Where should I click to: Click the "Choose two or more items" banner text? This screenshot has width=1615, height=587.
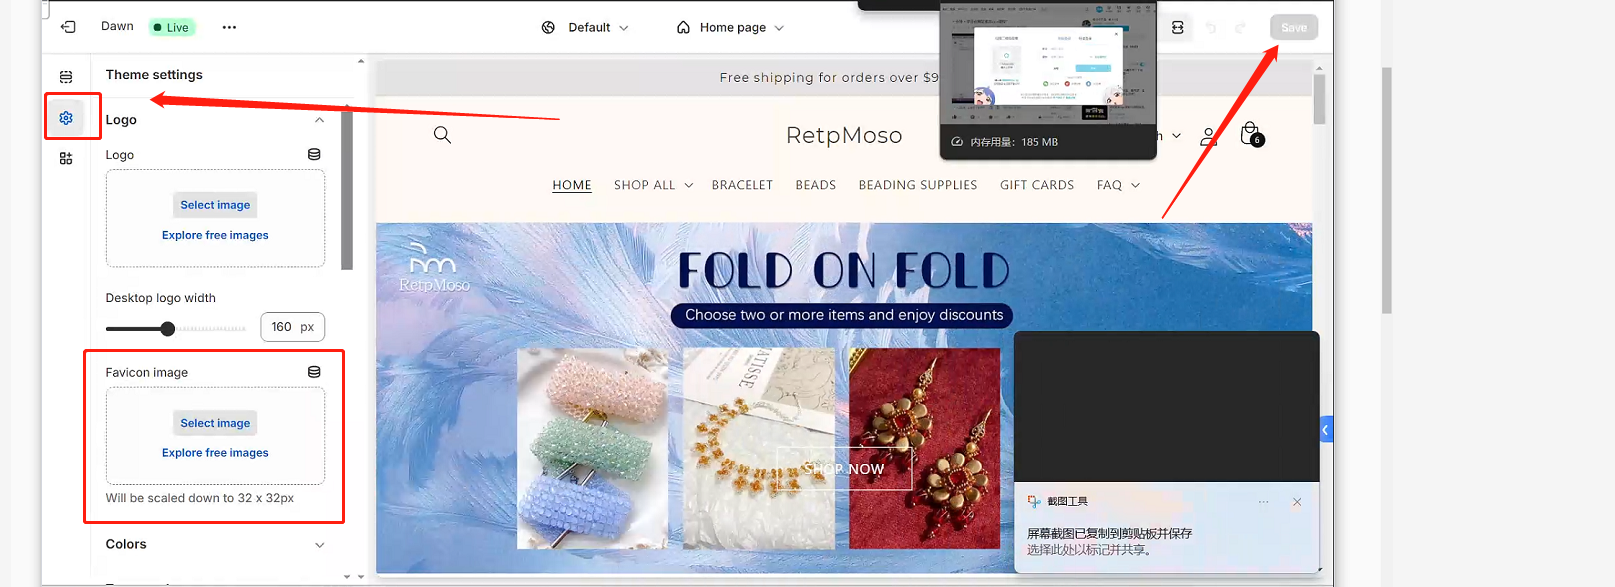pyautogui.click(x=844, y=315)
